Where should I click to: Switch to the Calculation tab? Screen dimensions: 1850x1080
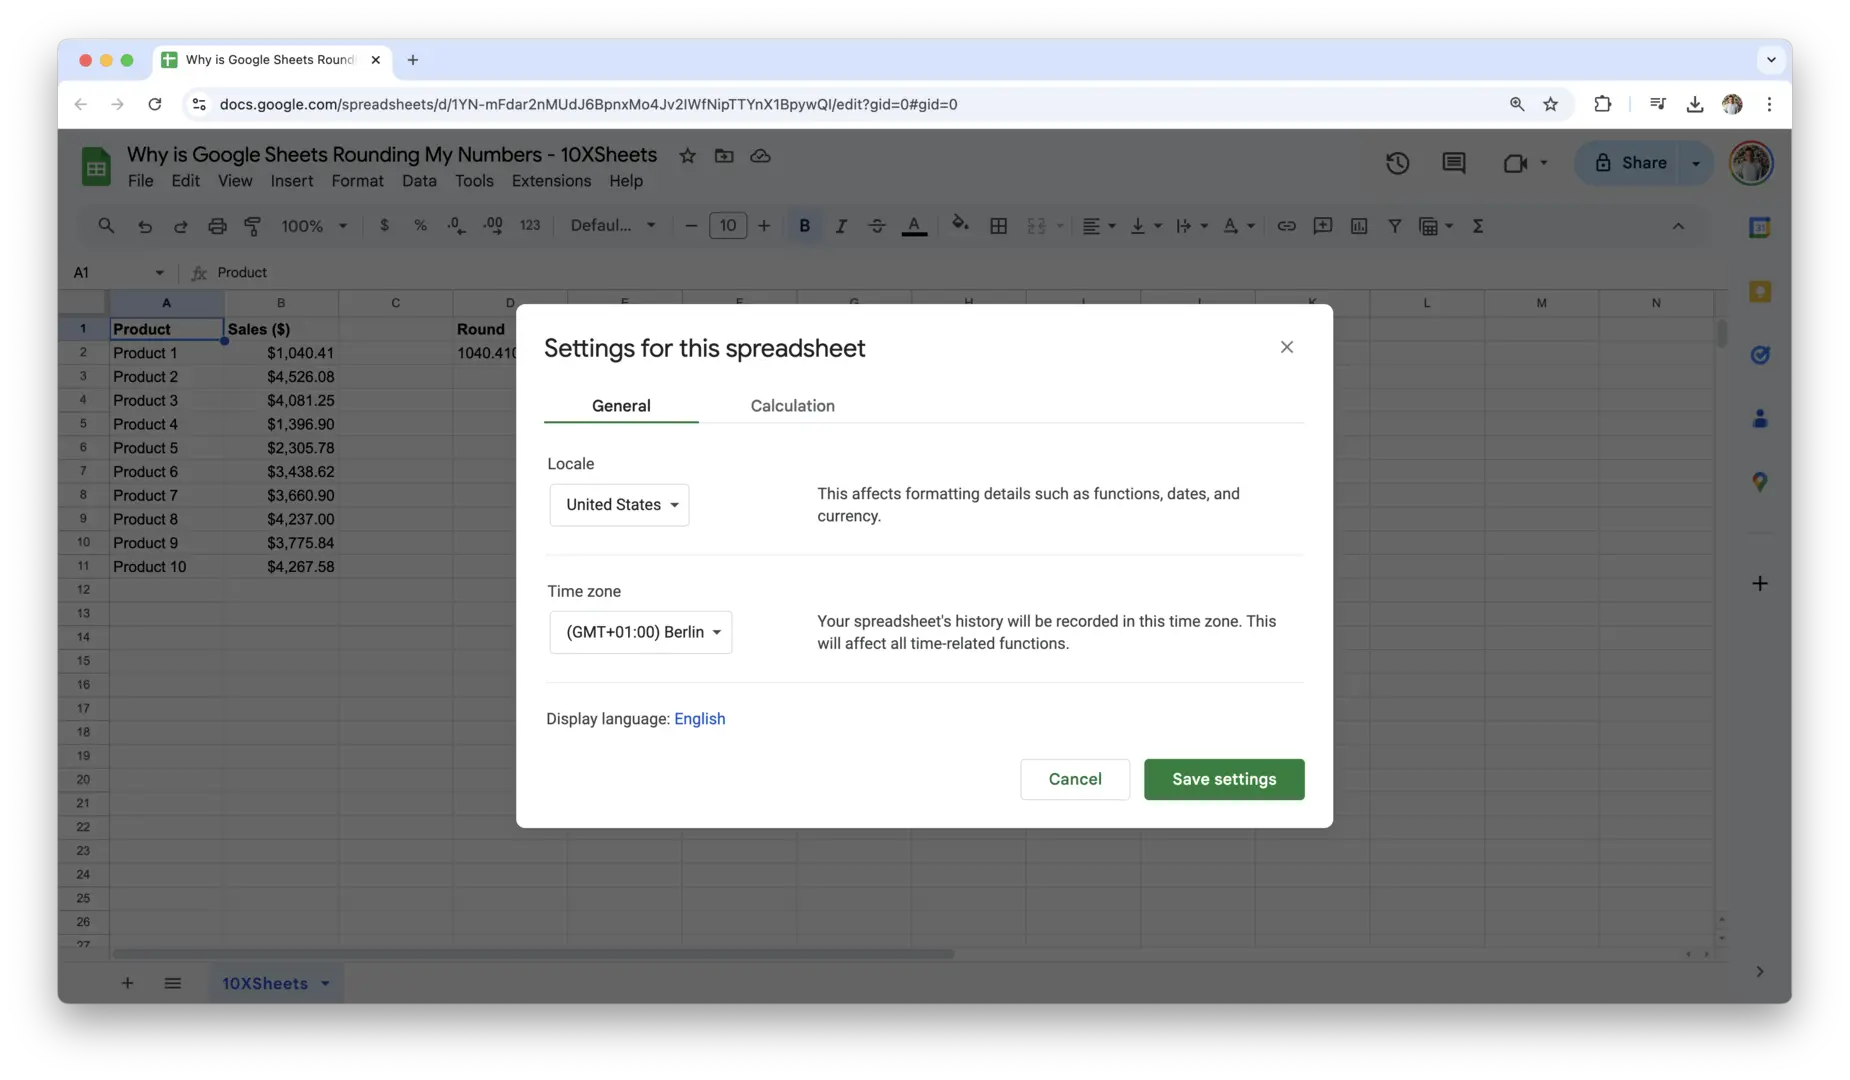[792, 406]
